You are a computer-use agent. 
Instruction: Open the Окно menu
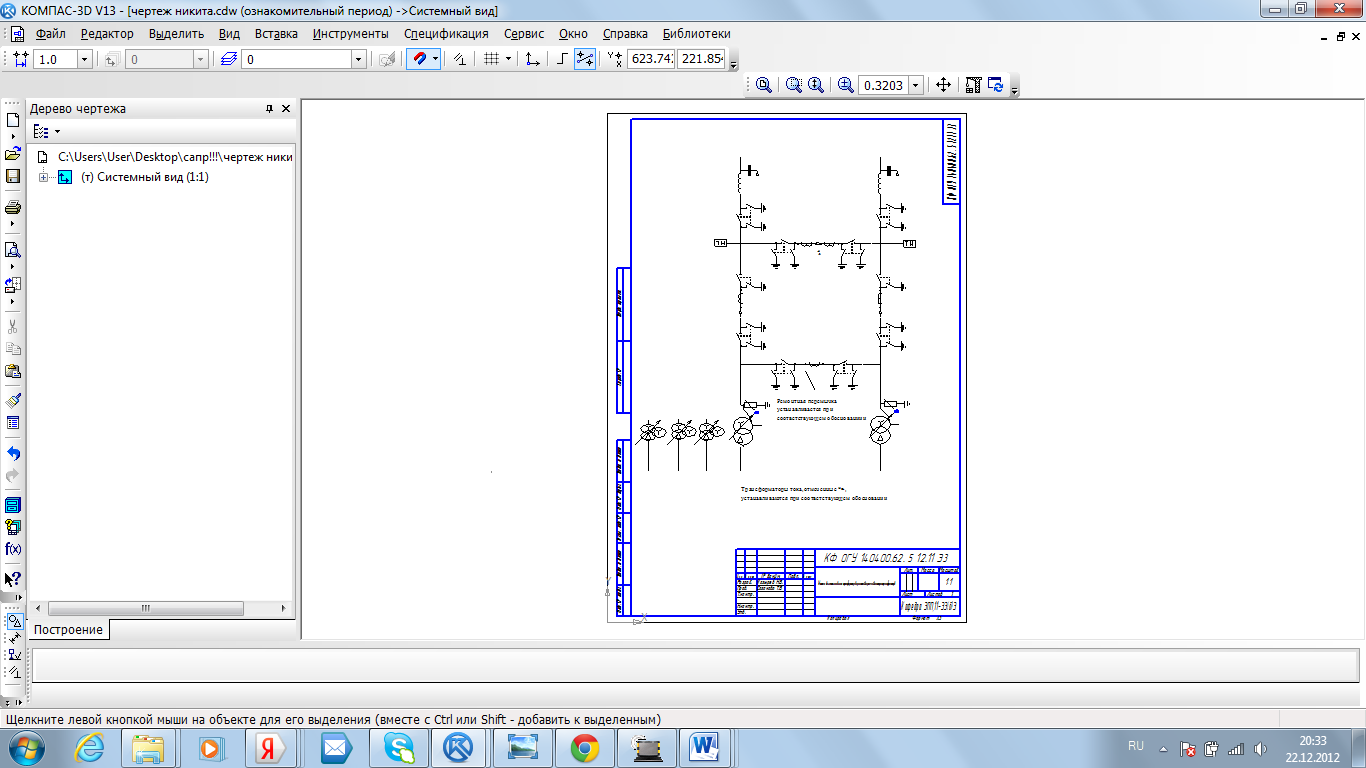(573, 34)
